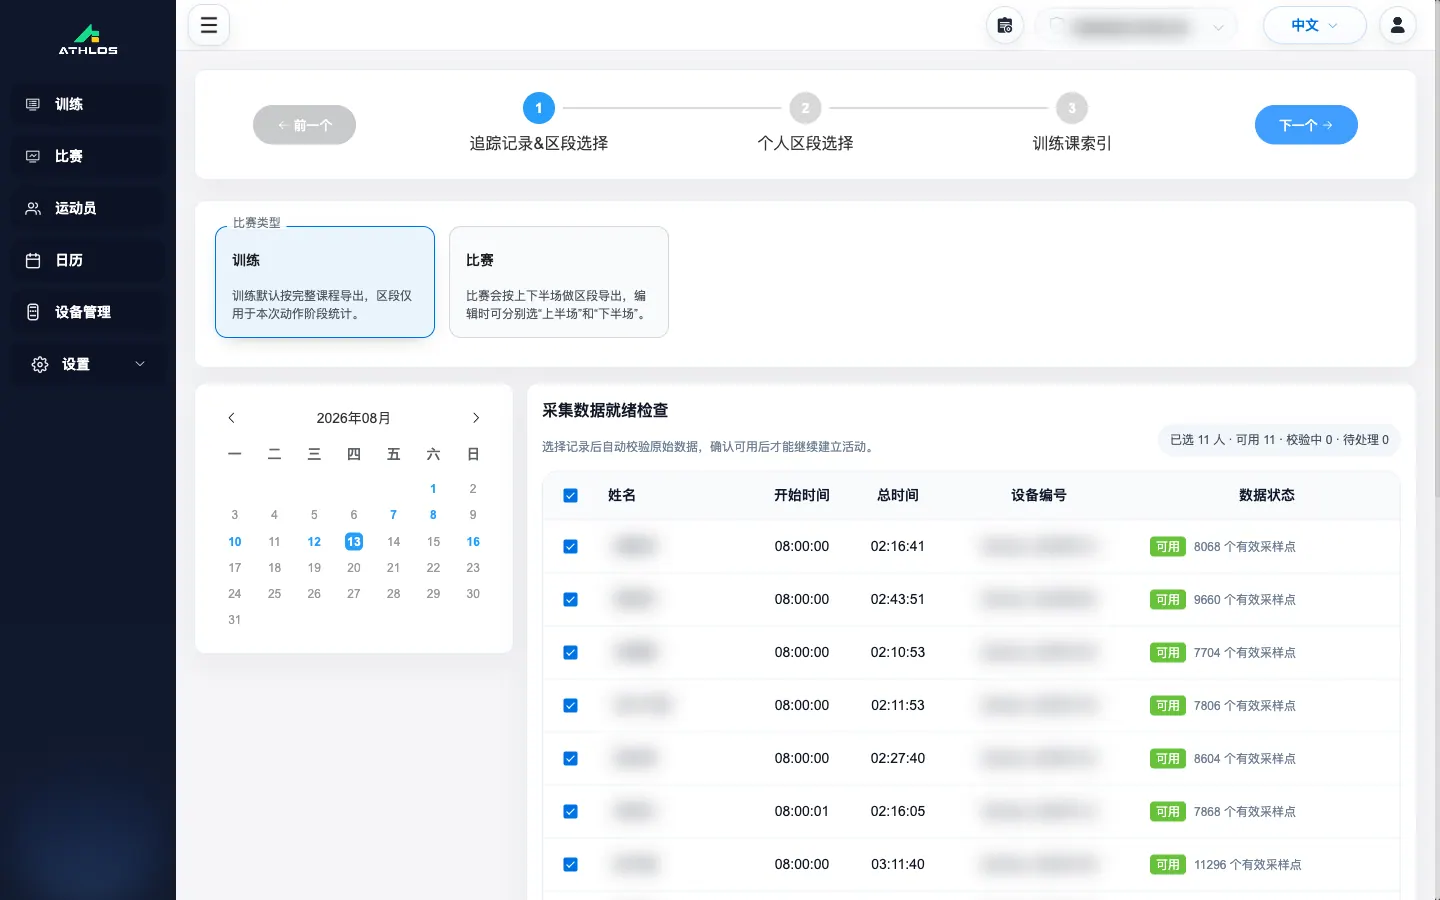Toggle the hamburger menu button

click(x=209, y=25)
